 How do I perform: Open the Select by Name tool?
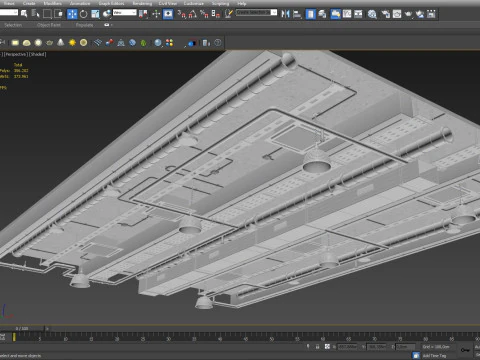coord(35,14)
